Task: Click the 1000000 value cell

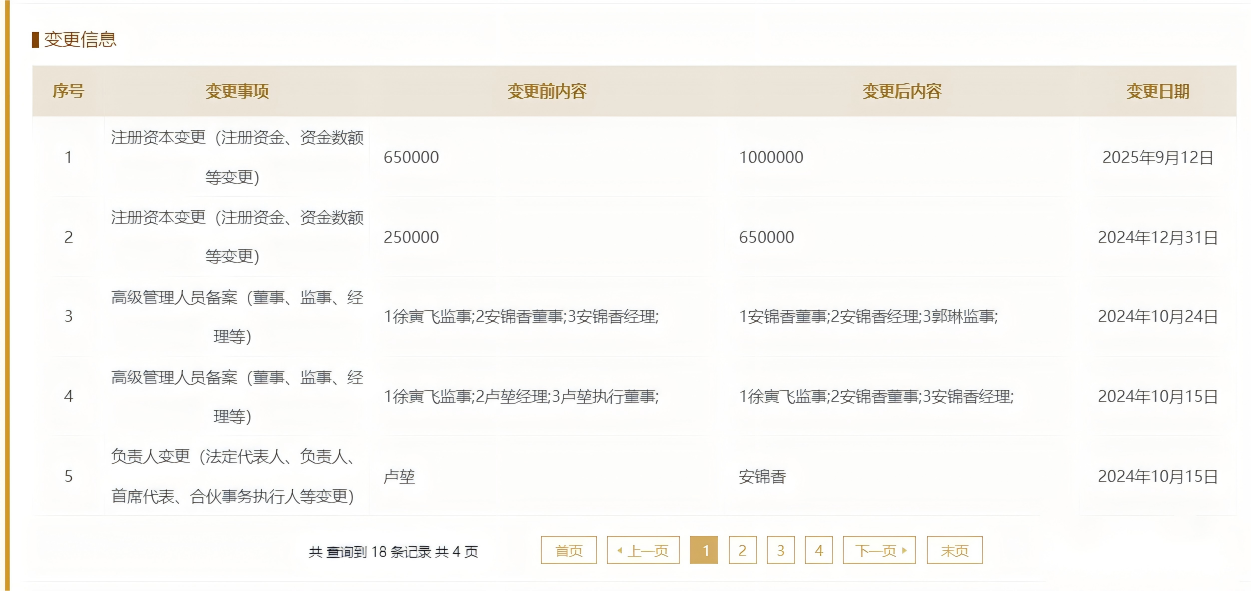Action: [x=771, y=158]
